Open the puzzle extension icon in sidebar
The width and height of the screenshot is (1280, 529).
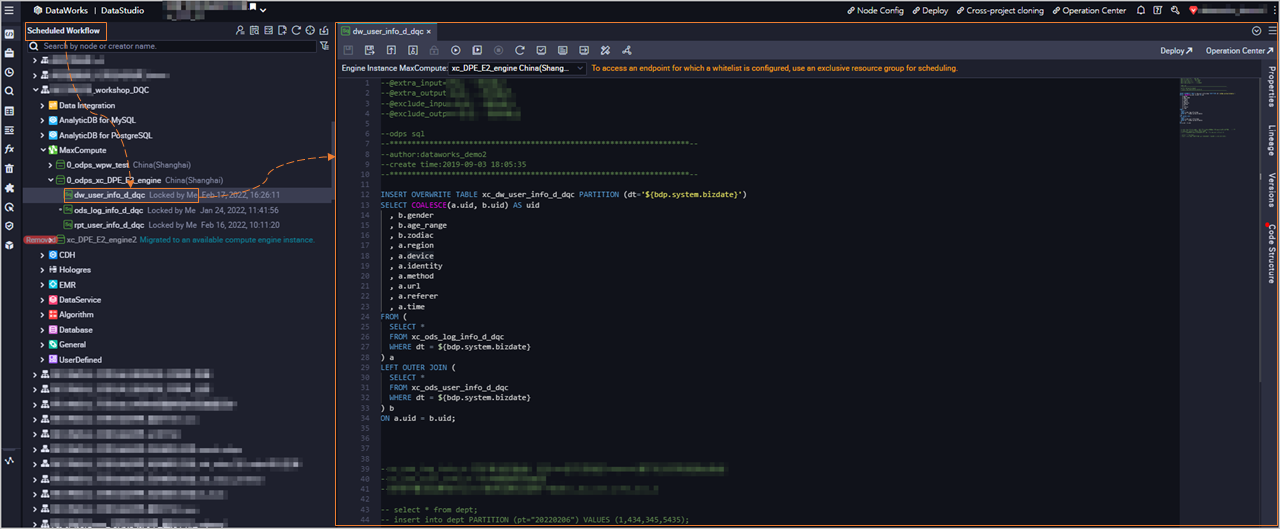pyautogui.click(x=9, y=187)
